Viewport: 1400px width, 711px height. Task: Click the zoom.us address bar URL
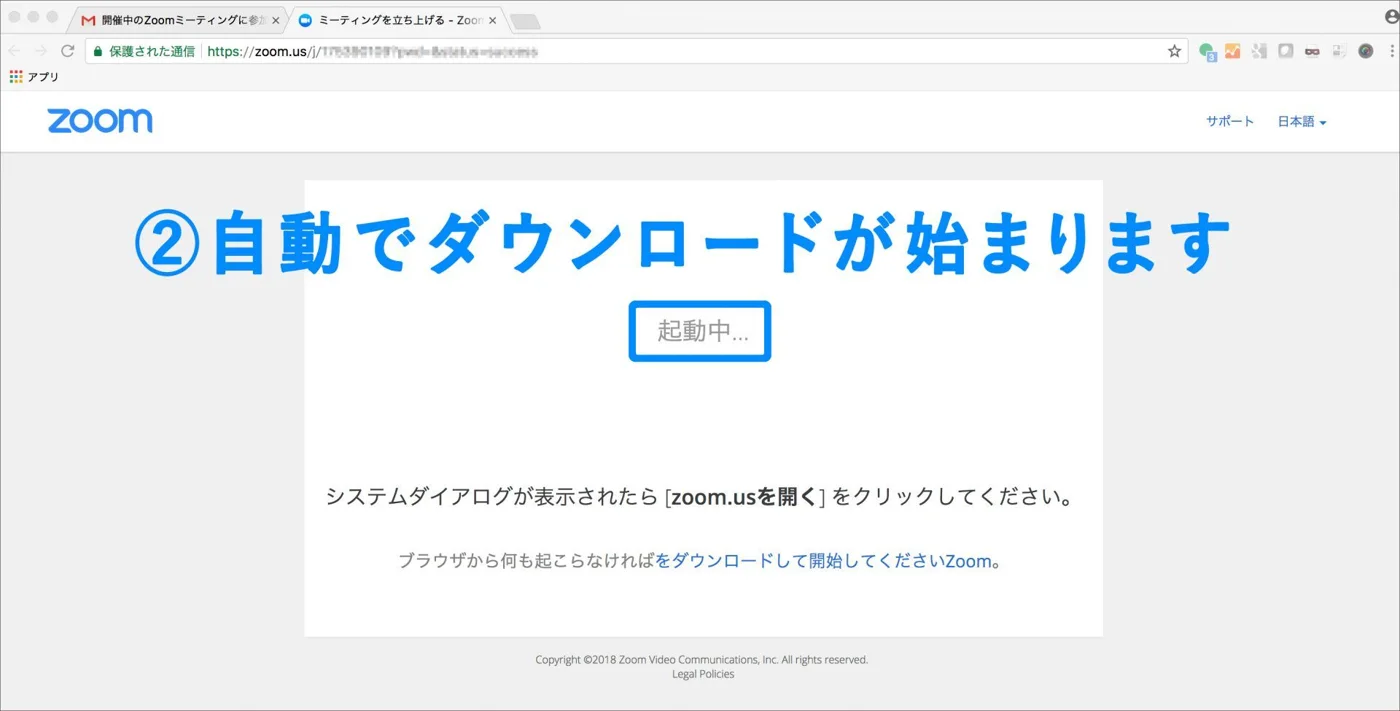[372, 51]
